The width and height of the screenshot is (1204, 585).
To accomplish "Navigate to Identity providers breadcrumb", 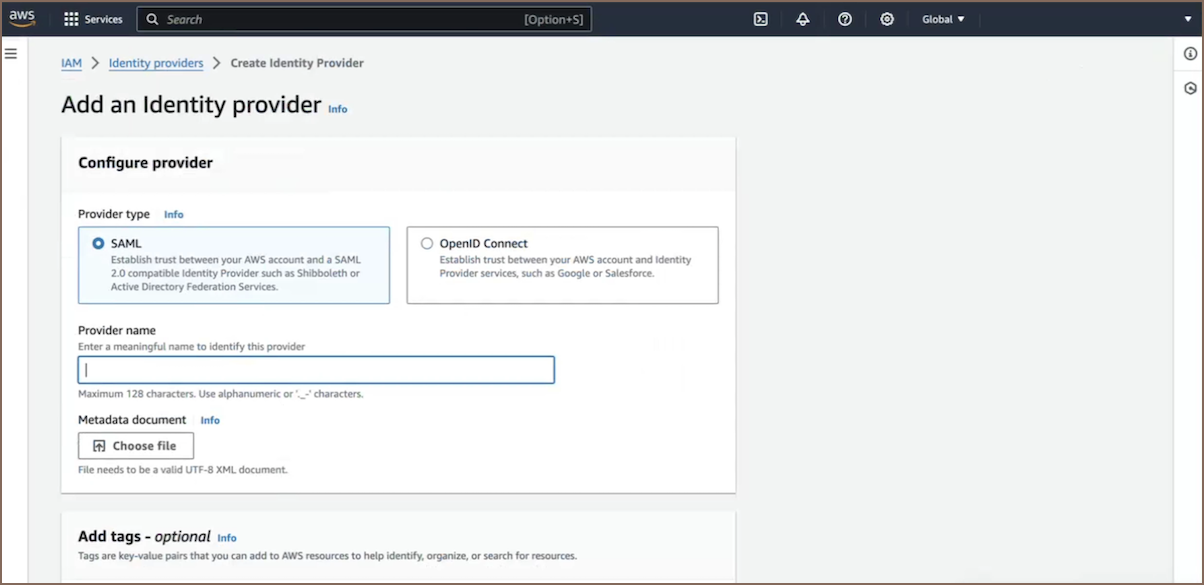I will 156,63.
